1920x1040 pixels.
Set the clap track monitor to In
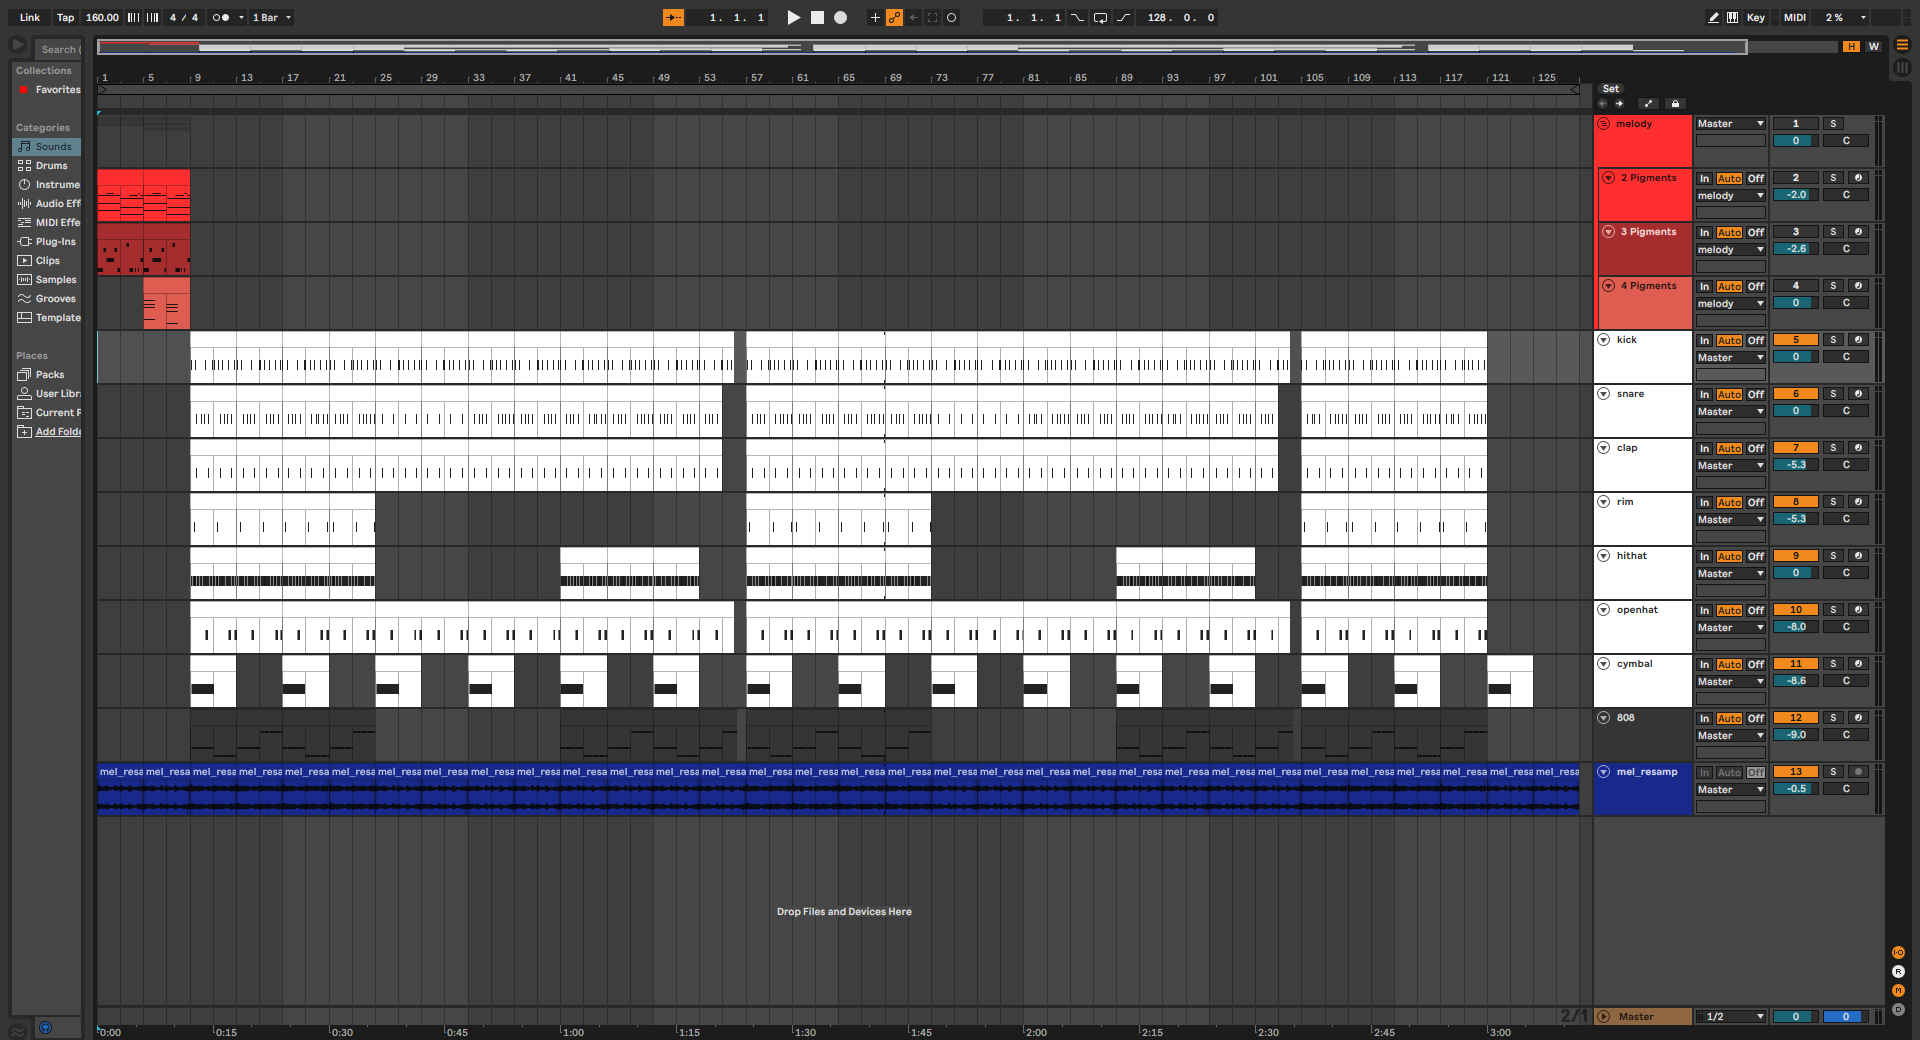(x=1705, y=449)
